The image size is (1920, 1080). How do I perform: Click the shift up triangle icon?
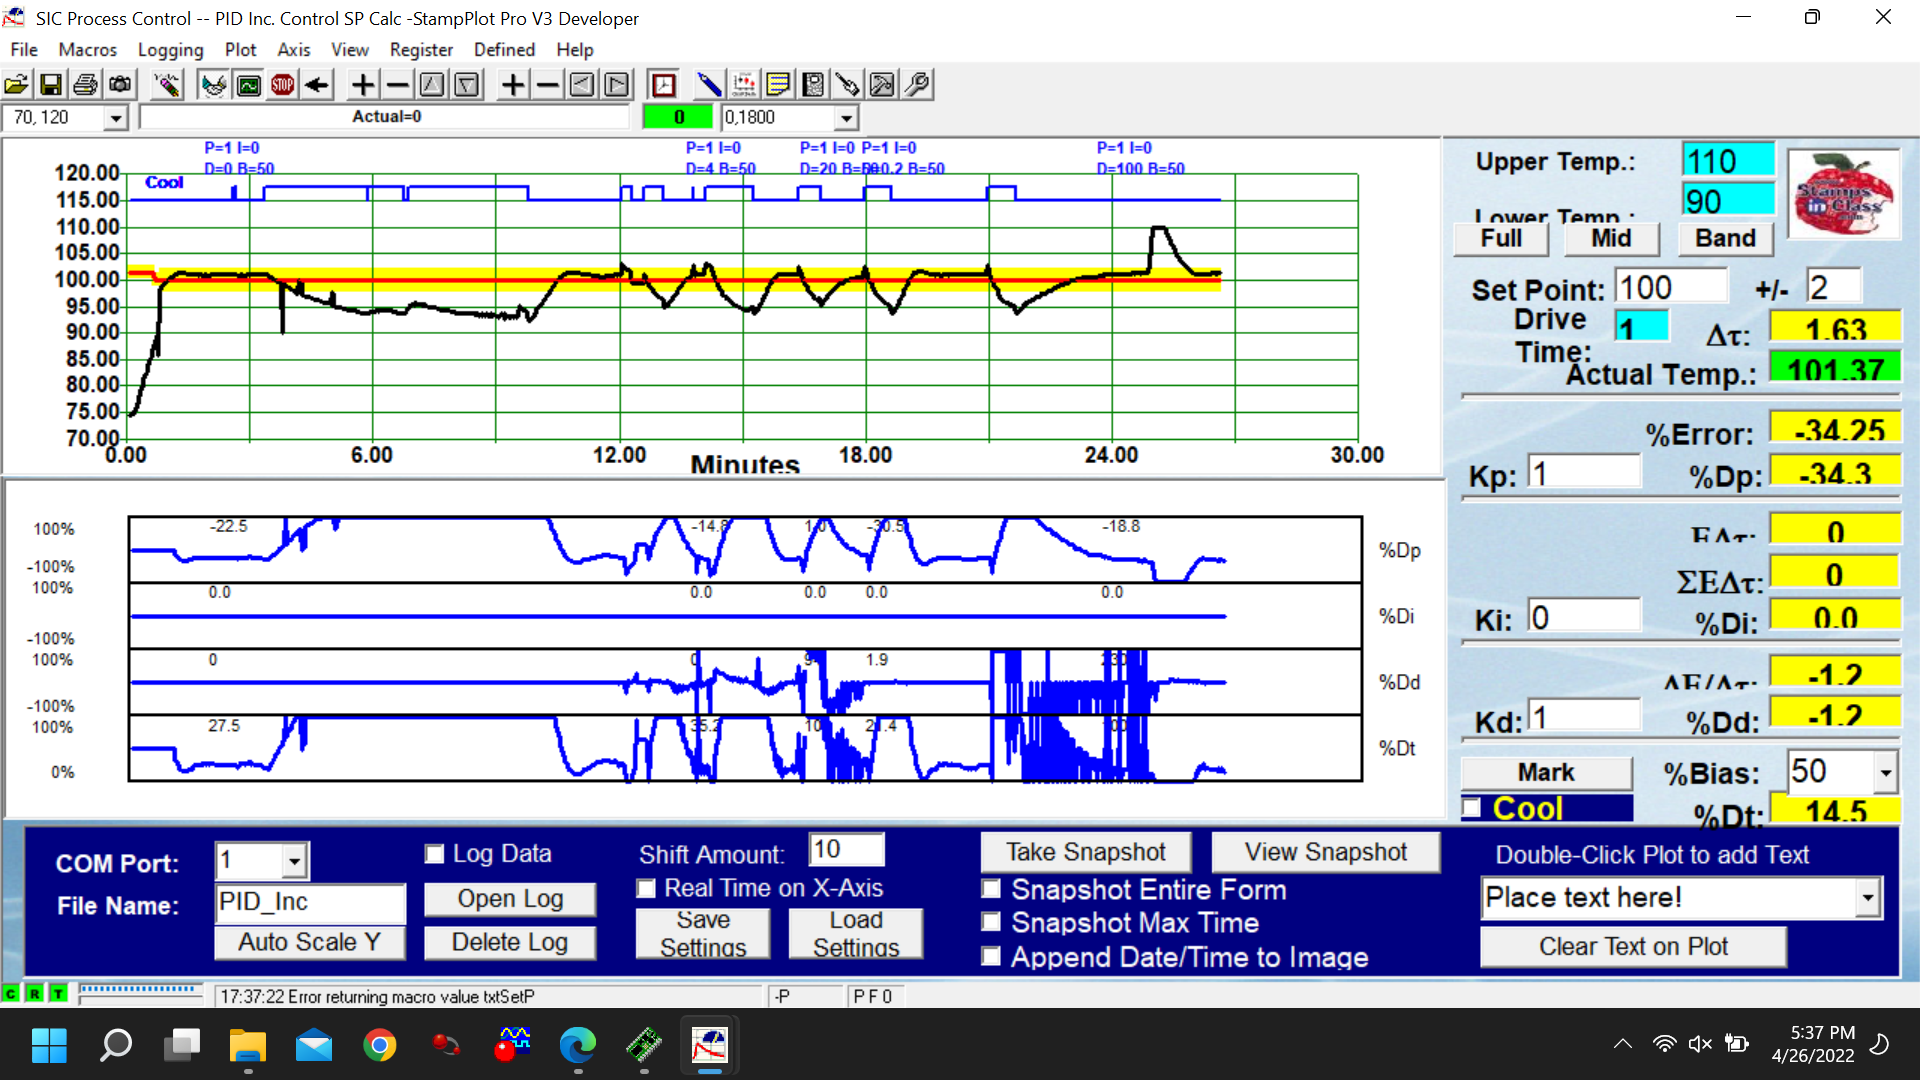[x=432, y=85]
